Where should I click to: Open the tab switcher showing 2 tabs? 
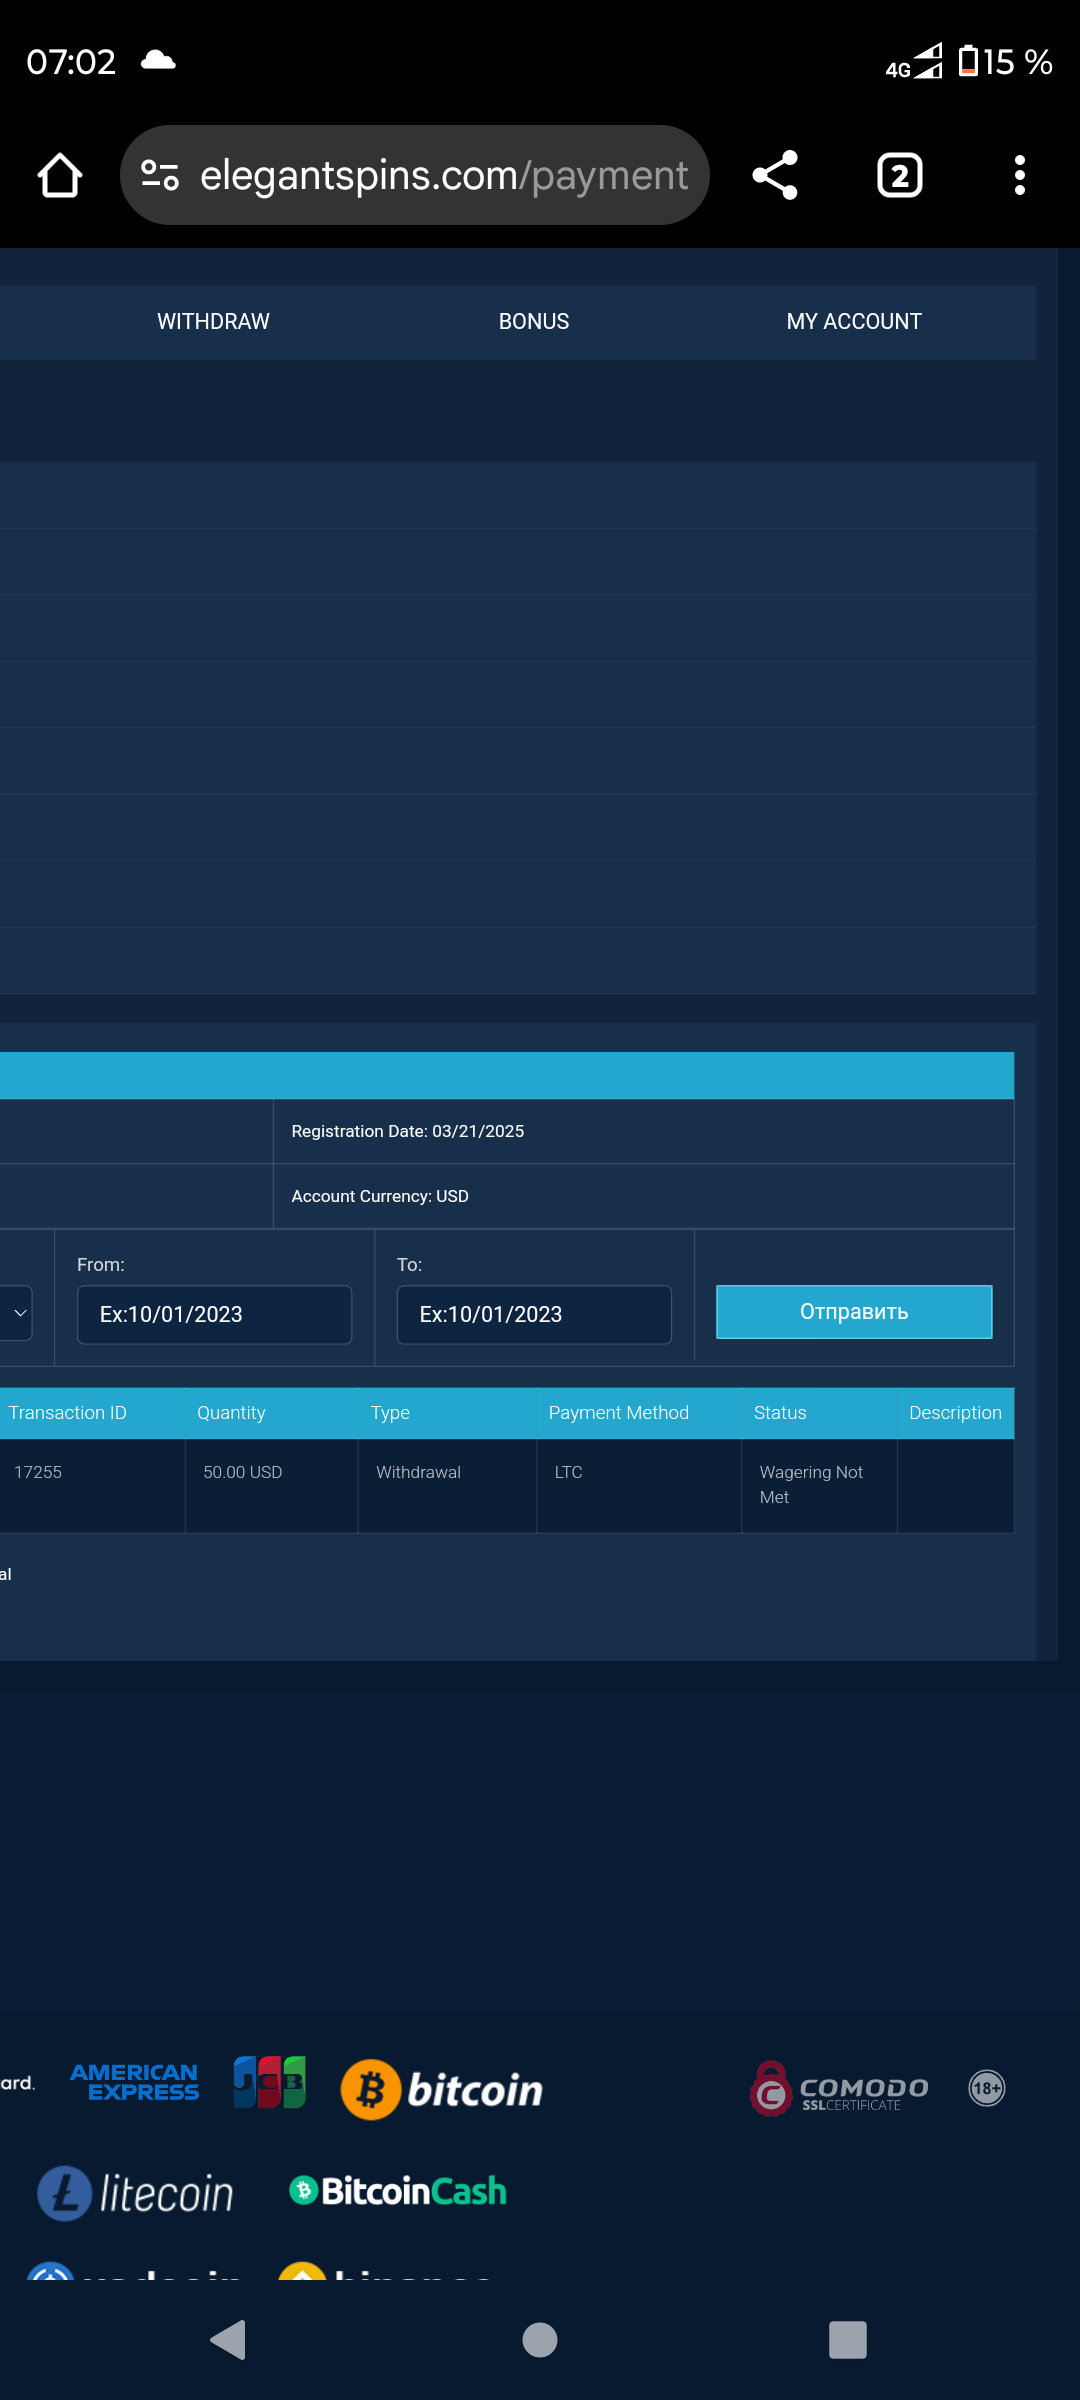click(x=899, y=176)
